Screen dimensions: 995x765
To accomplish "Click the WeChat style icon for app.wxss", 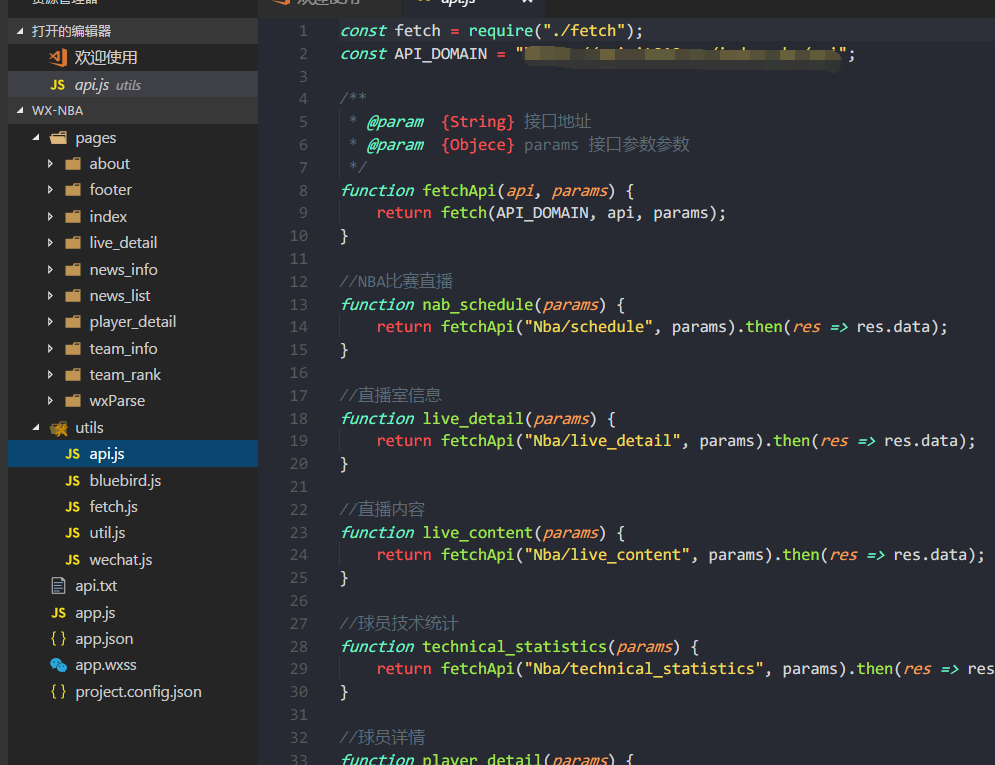I will (58, 665).
